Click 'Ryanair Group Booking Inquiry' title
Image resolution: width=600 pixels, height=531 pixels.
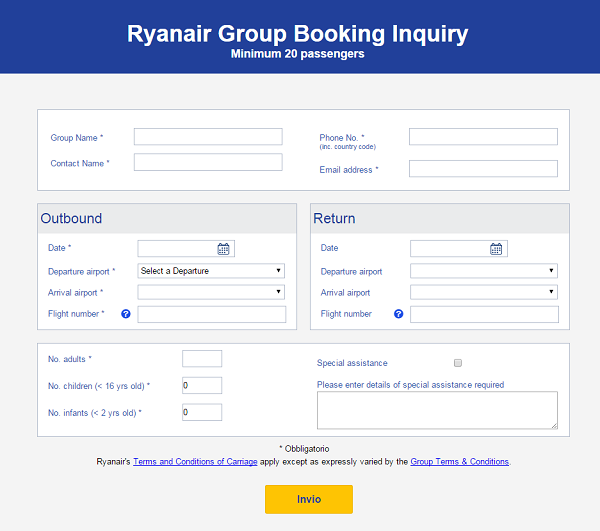coord(297,34)
